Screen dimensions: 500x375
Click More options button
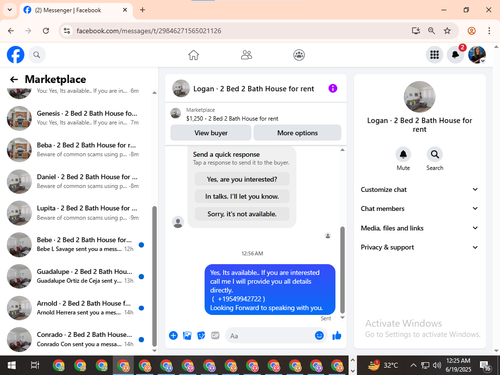click(297, 133)
